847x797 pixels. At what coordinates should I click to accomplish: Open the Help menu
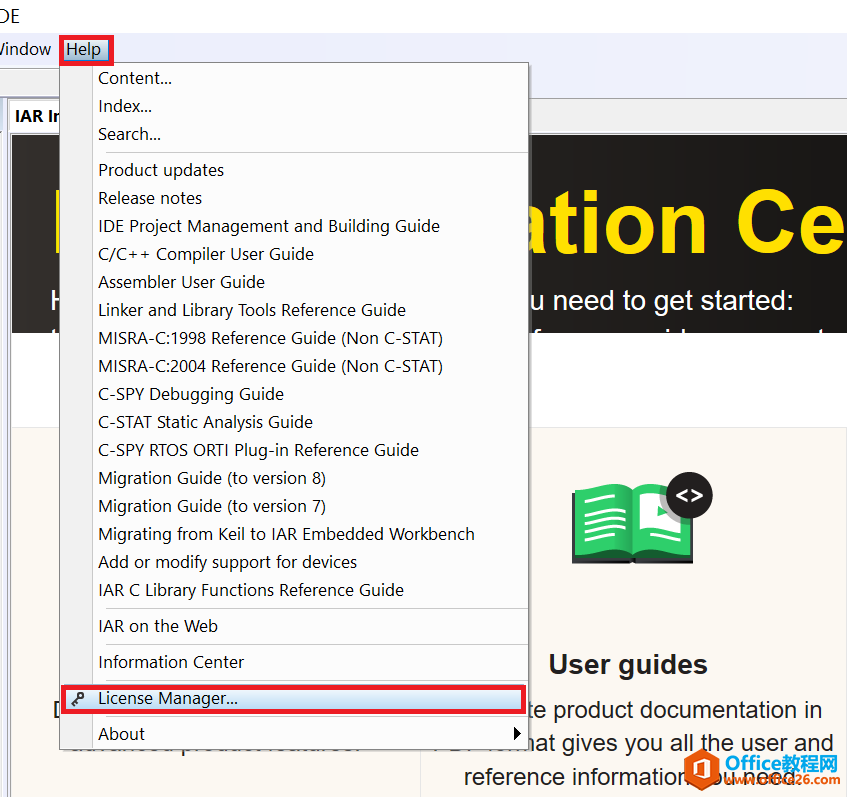click(x=86, y=50)
